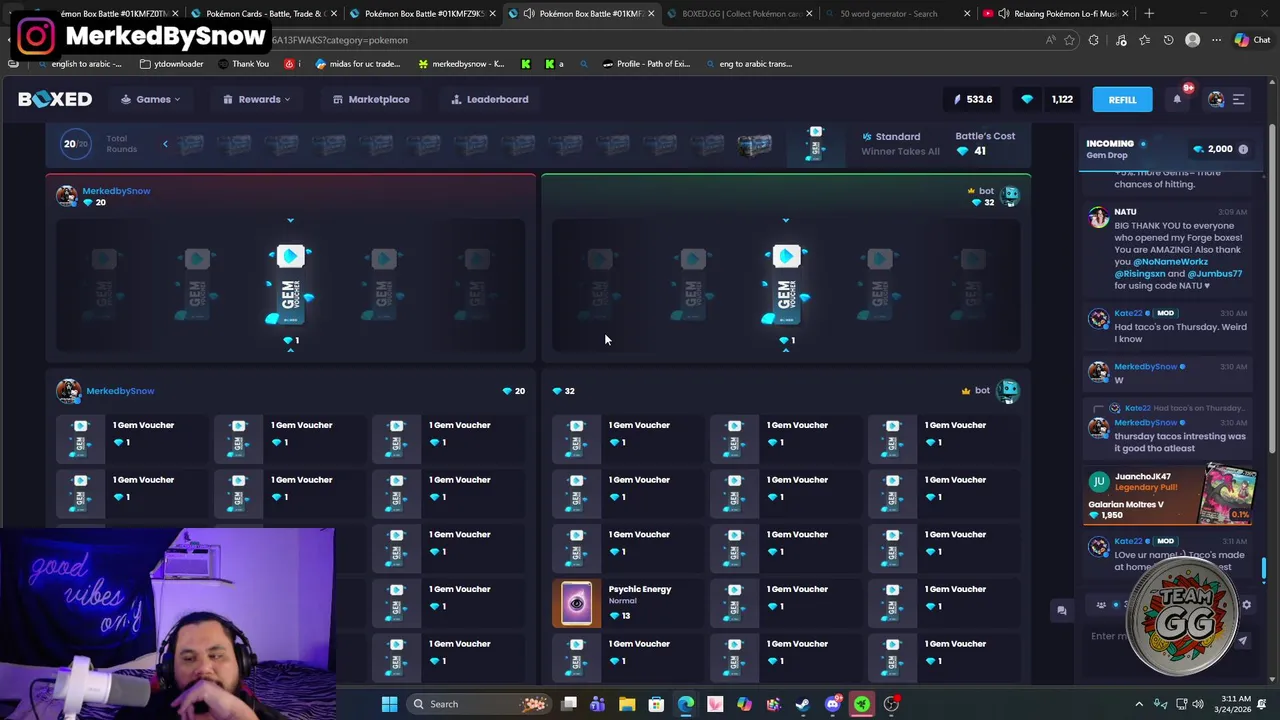Select the centered Gem Voucher in MerkedBySnow's reel
1280x720 pixels.
click(290, 287)
